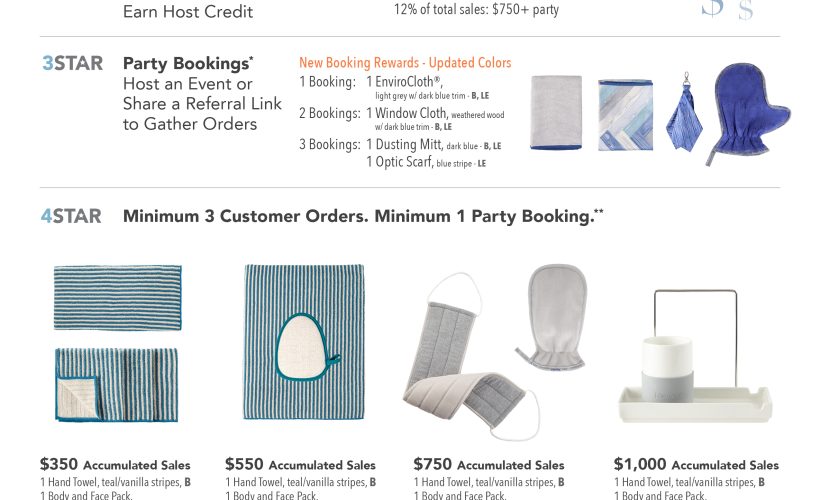Click the $750 Accumulated Sales heading
The height and width of the screenshot is (500, 820).
click(x=489, y=464)
